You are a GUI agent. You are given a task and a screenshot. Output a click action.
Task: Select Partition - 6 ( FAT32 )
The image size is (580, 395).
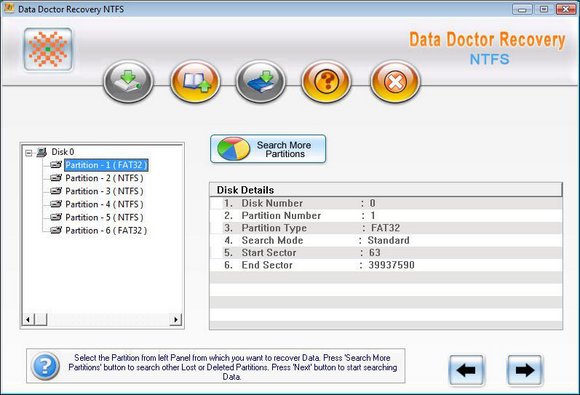click(106, 230)
